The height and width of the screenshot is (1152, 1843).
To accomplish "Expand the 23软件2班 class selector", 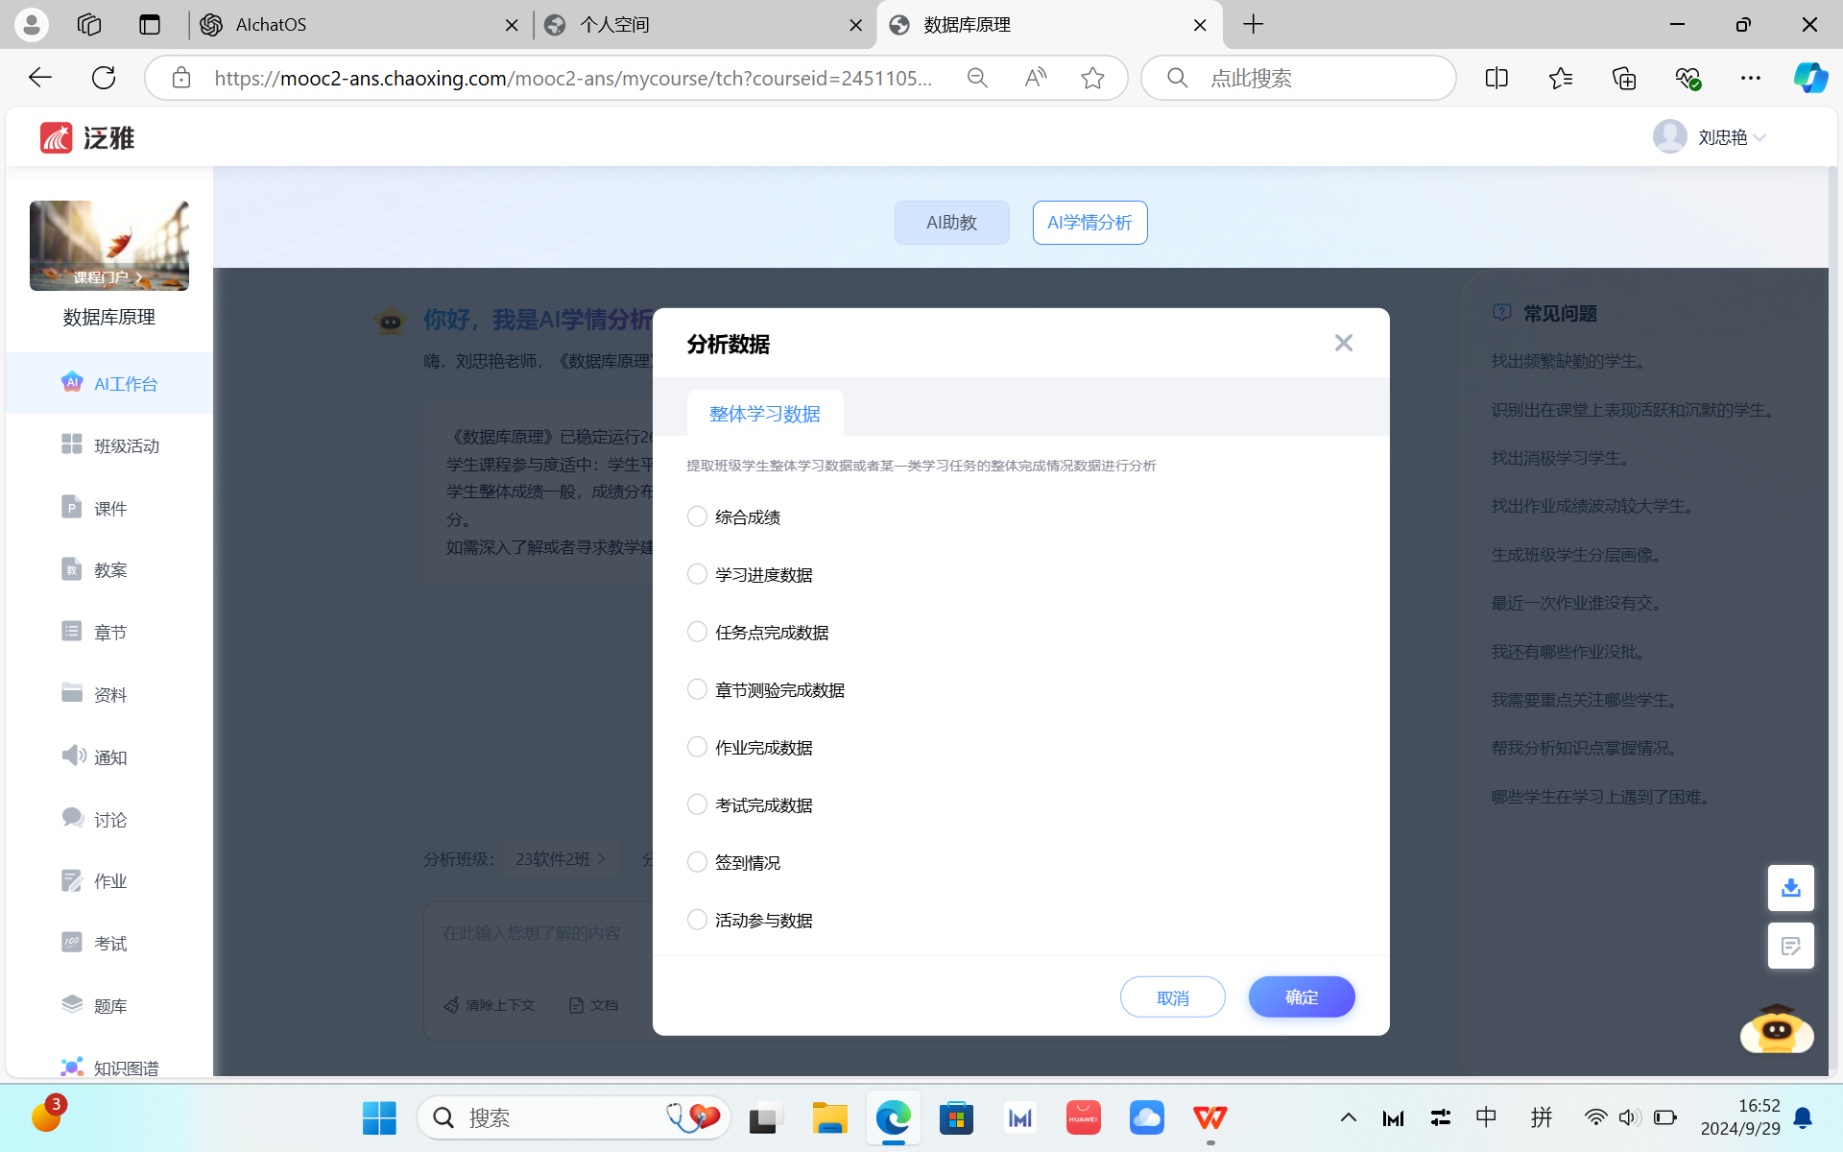I will (x=560, y=859).
